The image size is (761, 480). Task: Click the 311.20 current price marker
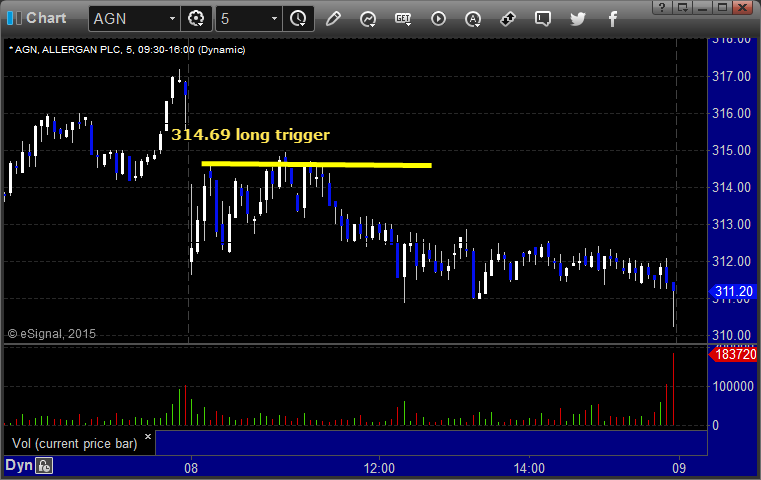tap(733, 292)
